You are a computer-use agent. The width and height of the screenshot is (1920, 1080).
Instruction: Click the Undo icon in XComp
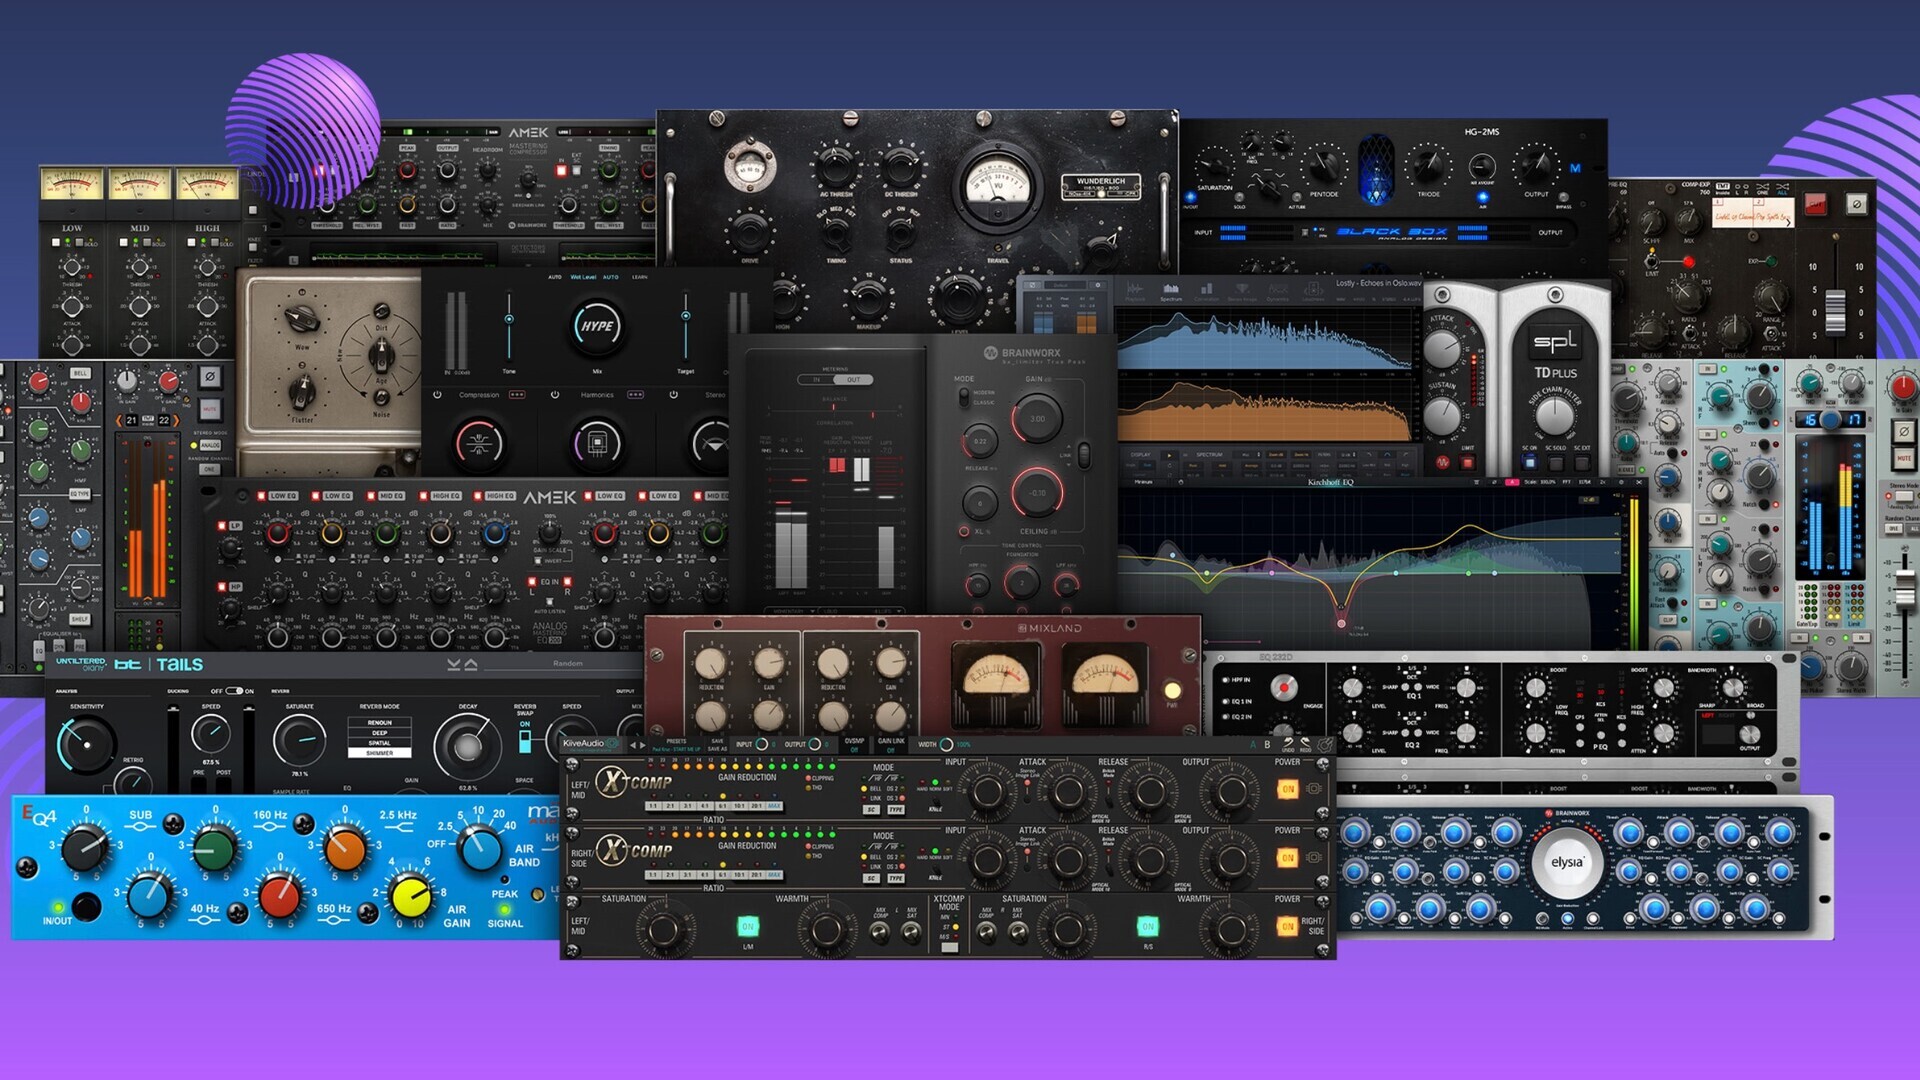click(1288, 743)
